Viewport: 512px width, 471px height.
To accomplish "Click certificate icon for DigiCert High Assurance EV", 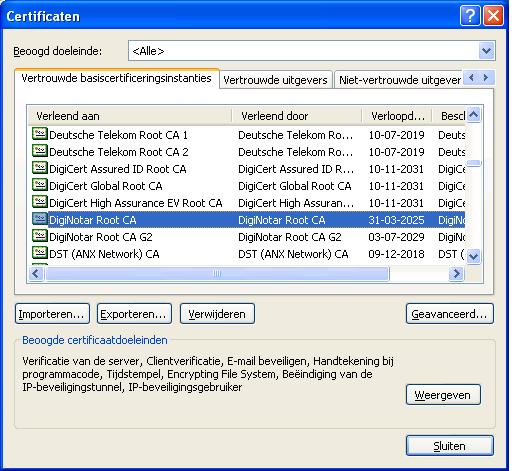I will [x=40, y=202].
